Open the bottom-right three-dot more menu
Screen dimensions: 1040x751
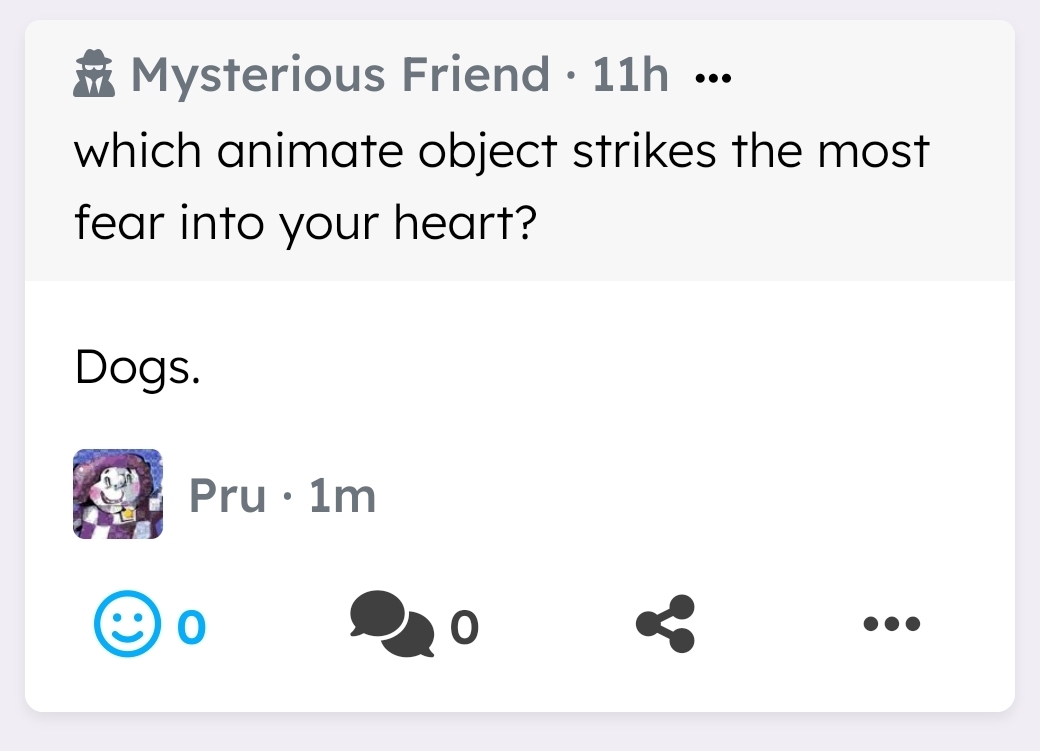[891, 624]
